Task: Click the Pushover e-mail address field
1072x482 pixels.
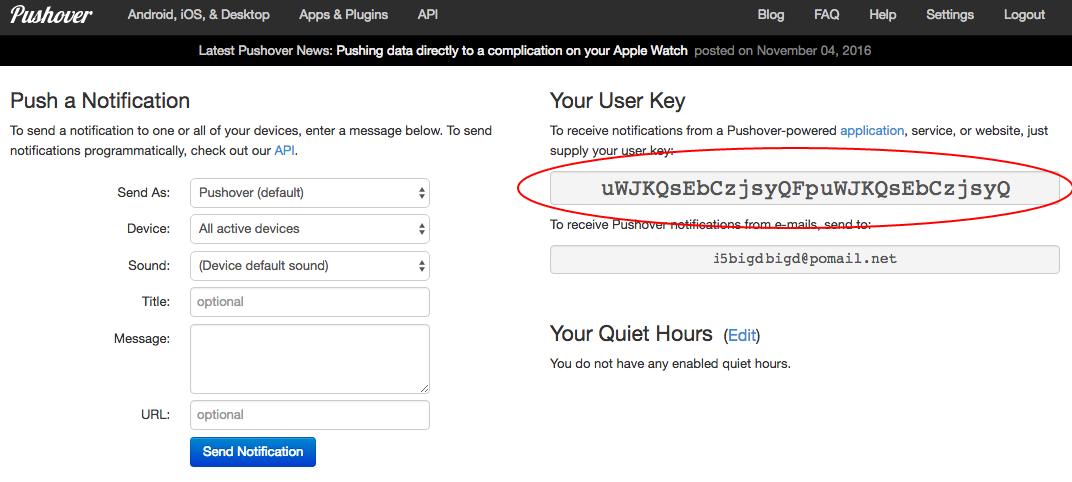Action: coord(804,259)
